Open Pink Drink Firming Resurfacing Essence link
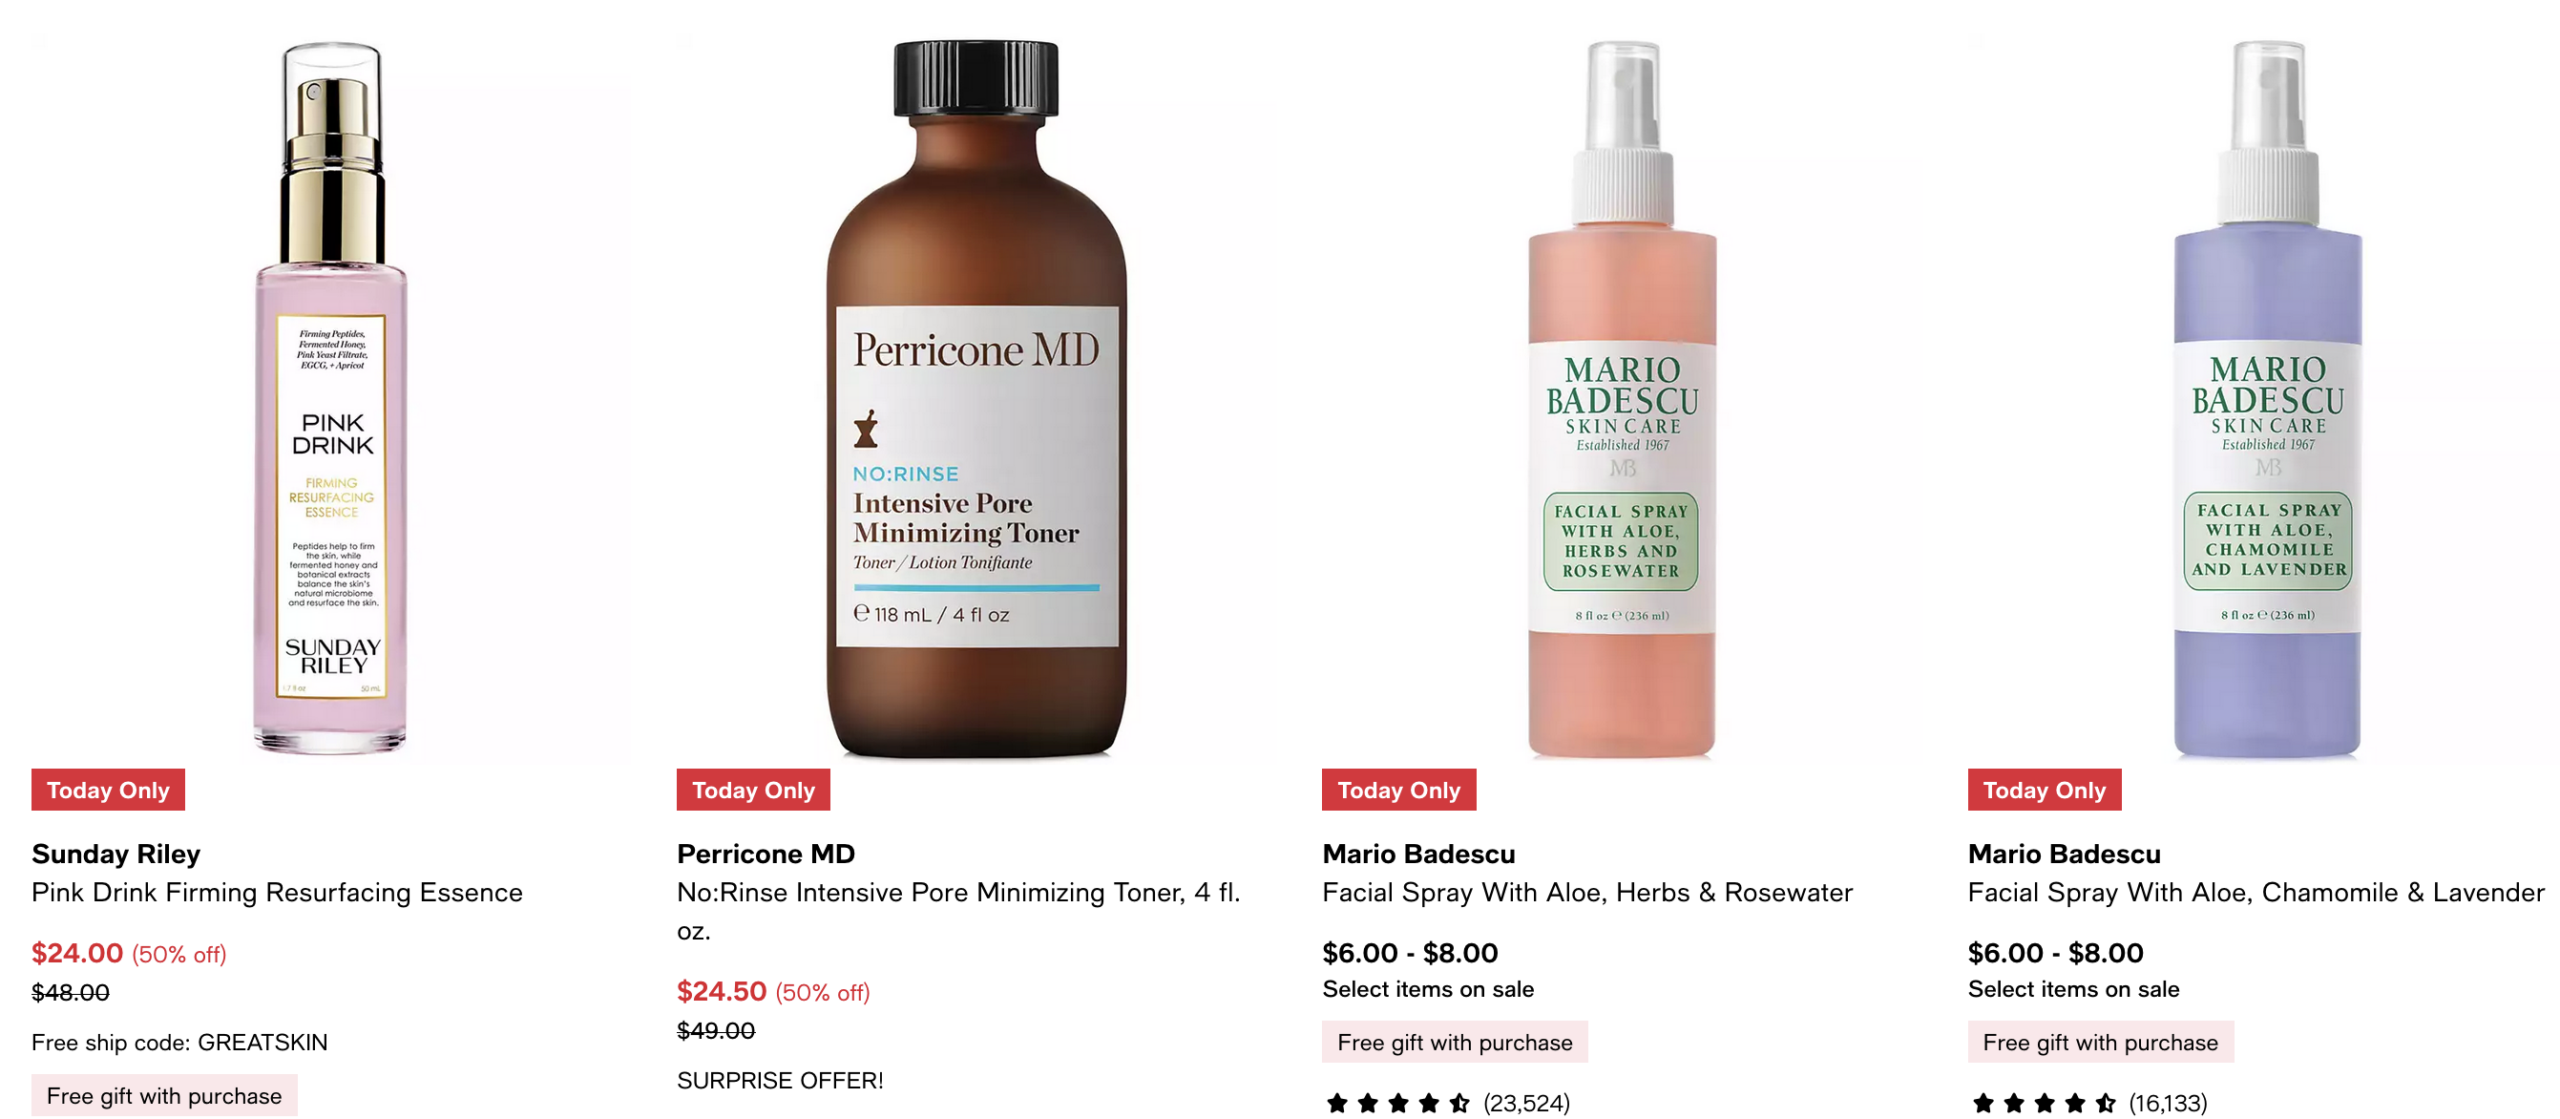Screen dimensions: 2560x1119 coord(277,892)
